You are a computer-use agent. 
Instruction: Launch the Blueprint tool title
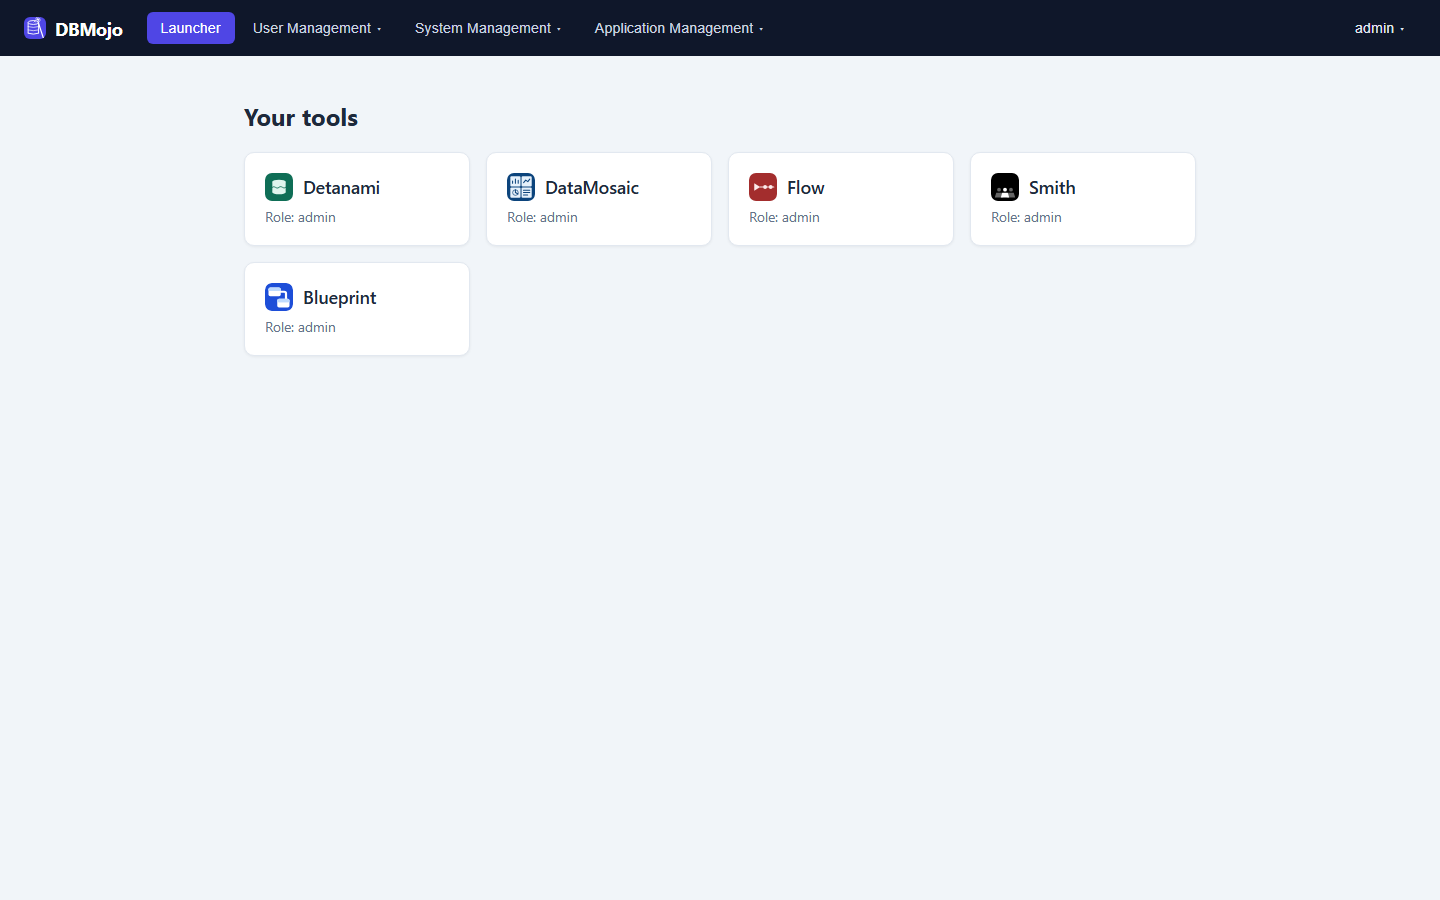click(340, 298)
